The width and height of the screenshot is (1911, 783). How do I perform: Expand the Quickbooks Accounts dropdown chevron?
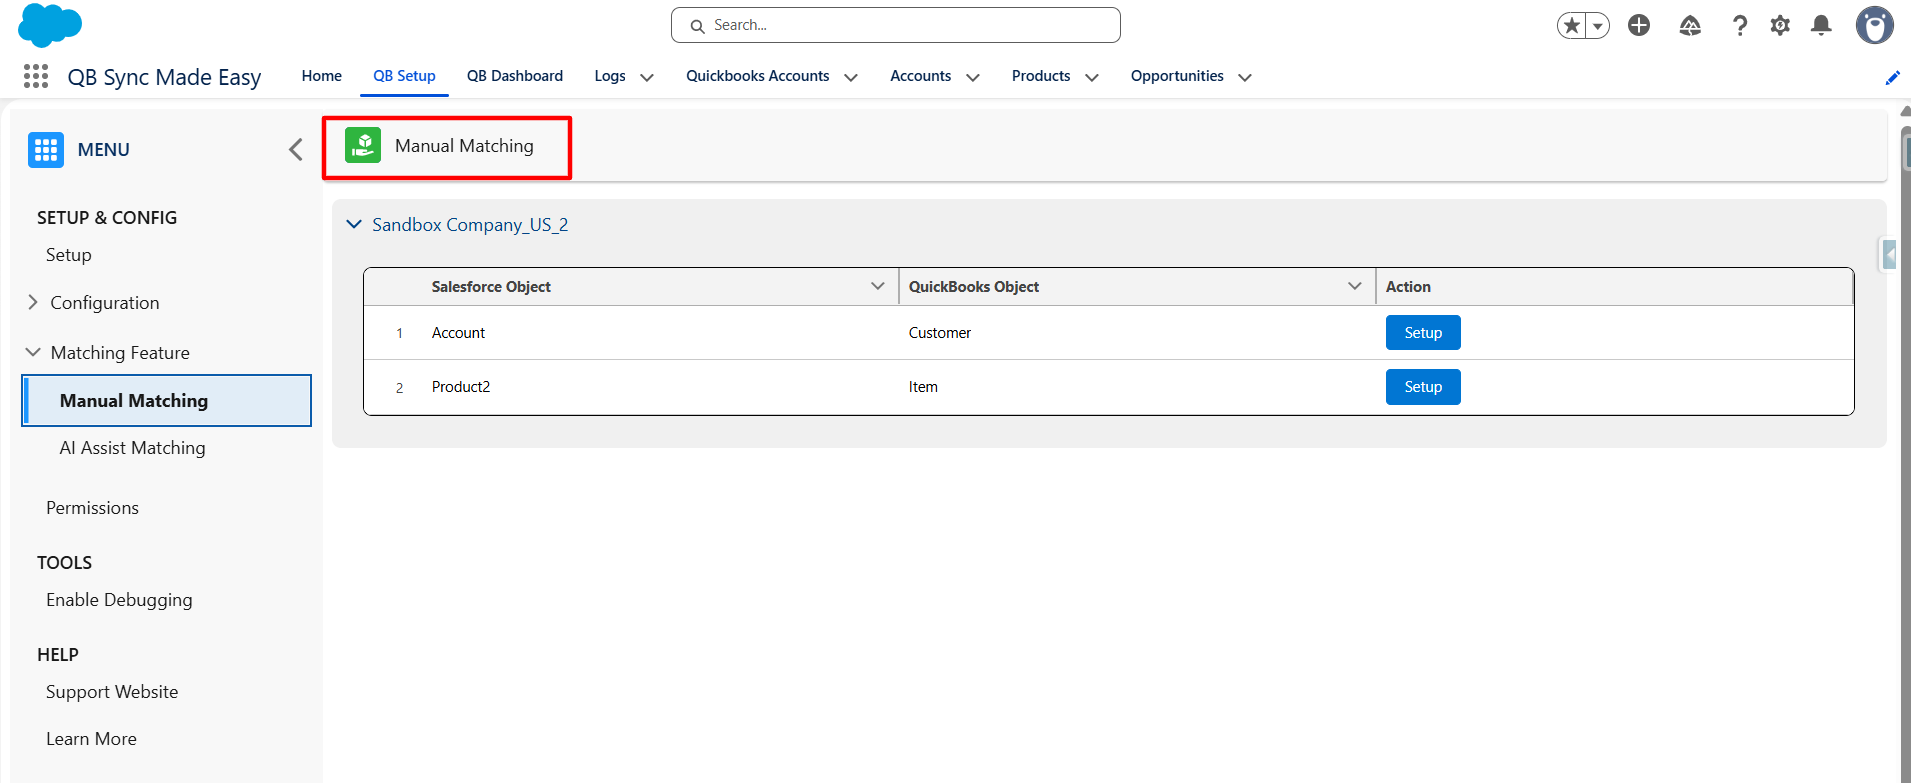[851, 77]
